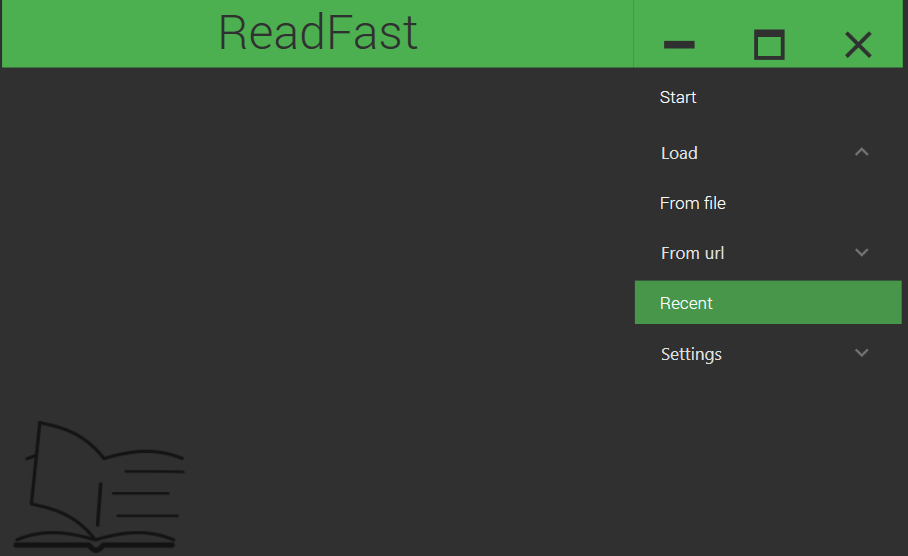Click the ReadFast title text

[x=317, y=32]
